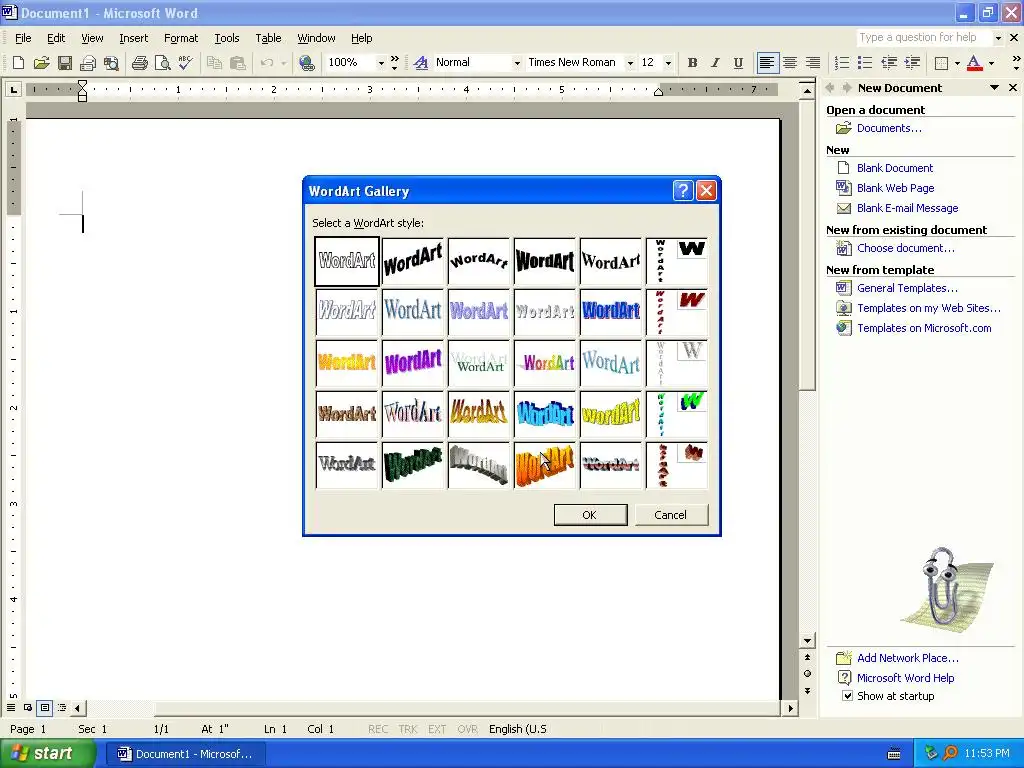Click the ruler tab stop selector
1024x768 pixels.
(13, 89)
